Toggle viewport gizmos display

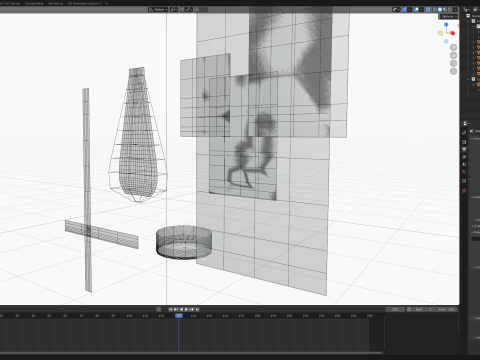pyautogui.click(x=404, y=9)
